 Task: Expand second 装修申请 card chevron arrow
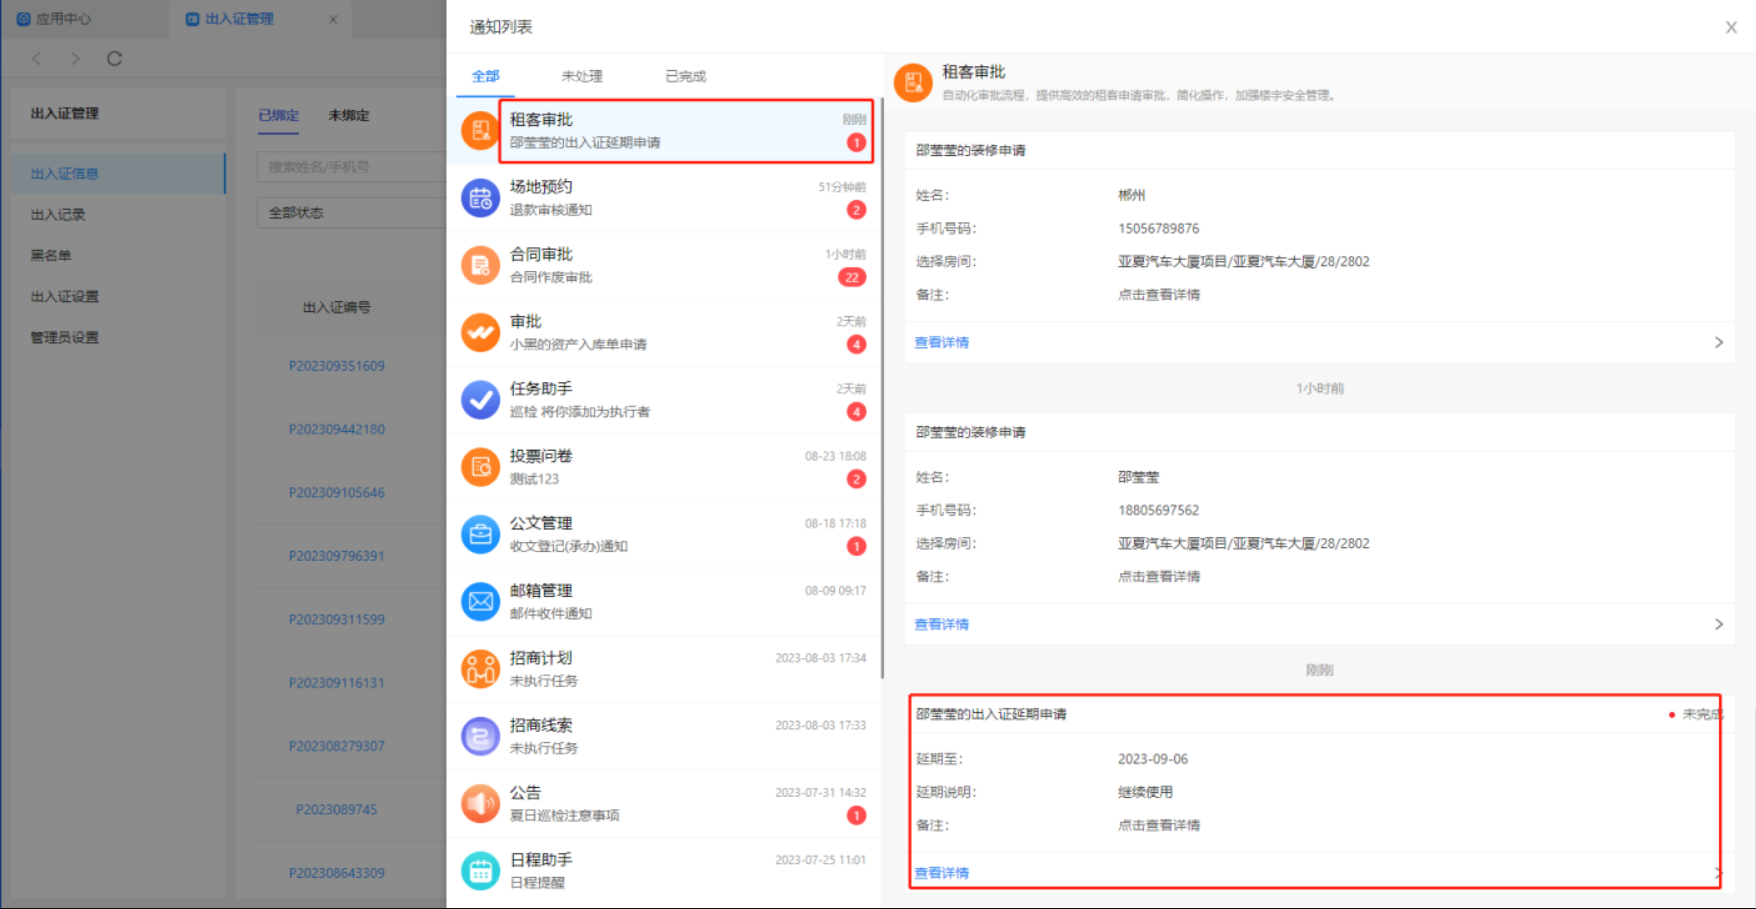pos(1718,624)
